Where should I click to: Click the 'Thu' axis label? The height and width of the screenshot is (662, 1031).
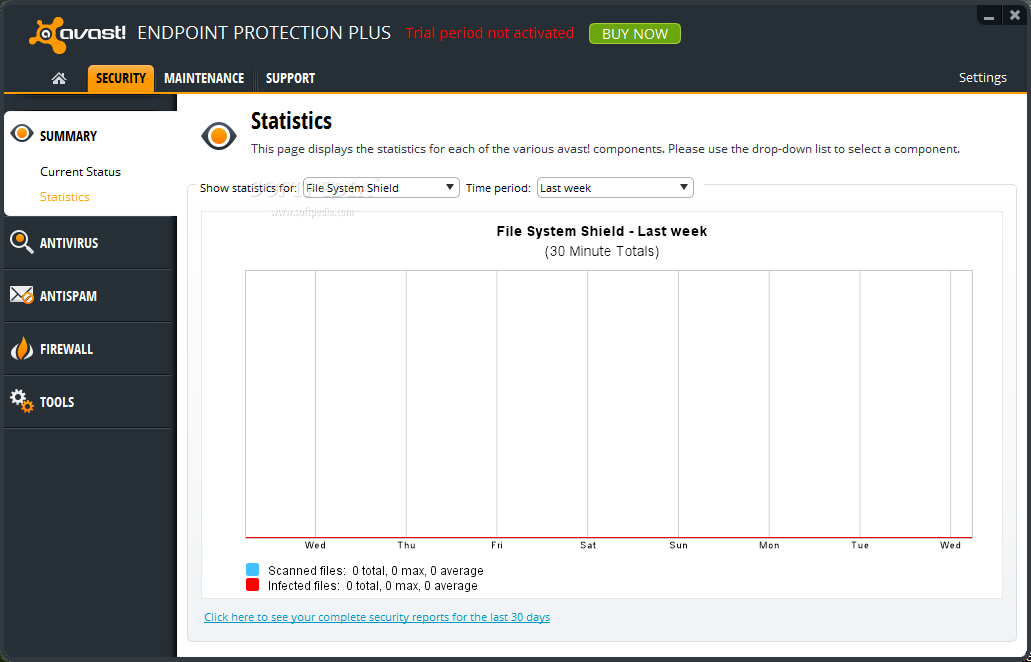pos(406,545)
